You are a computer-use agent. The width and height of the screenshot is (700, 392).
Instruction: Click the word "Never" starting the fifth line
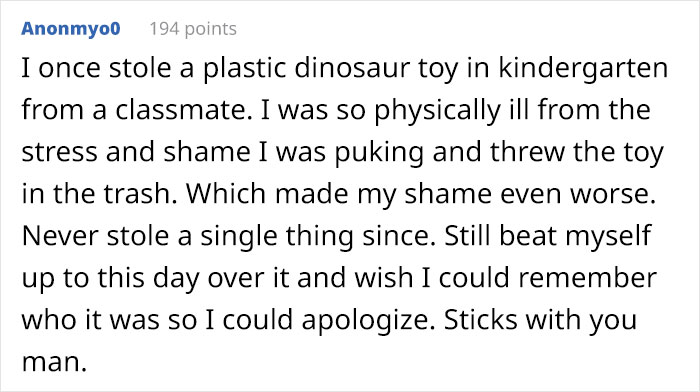(60, 236)
